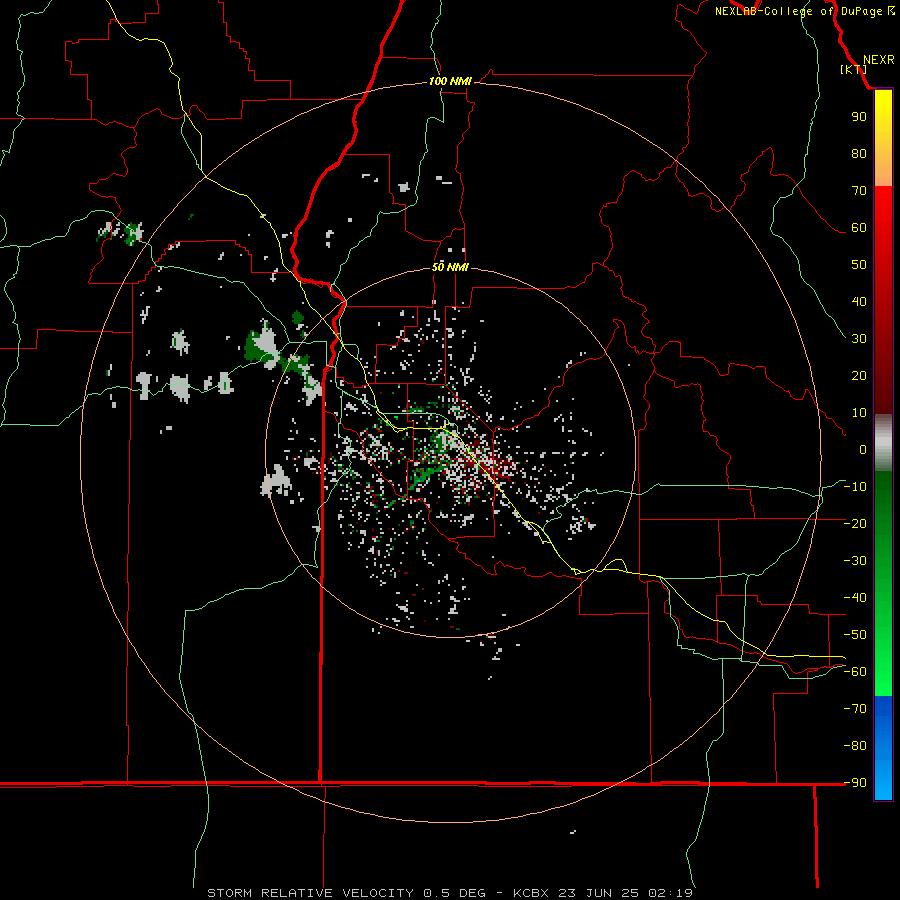
Task: Click the -20 value on the velocity scale
Action: (x=855, y=523)
